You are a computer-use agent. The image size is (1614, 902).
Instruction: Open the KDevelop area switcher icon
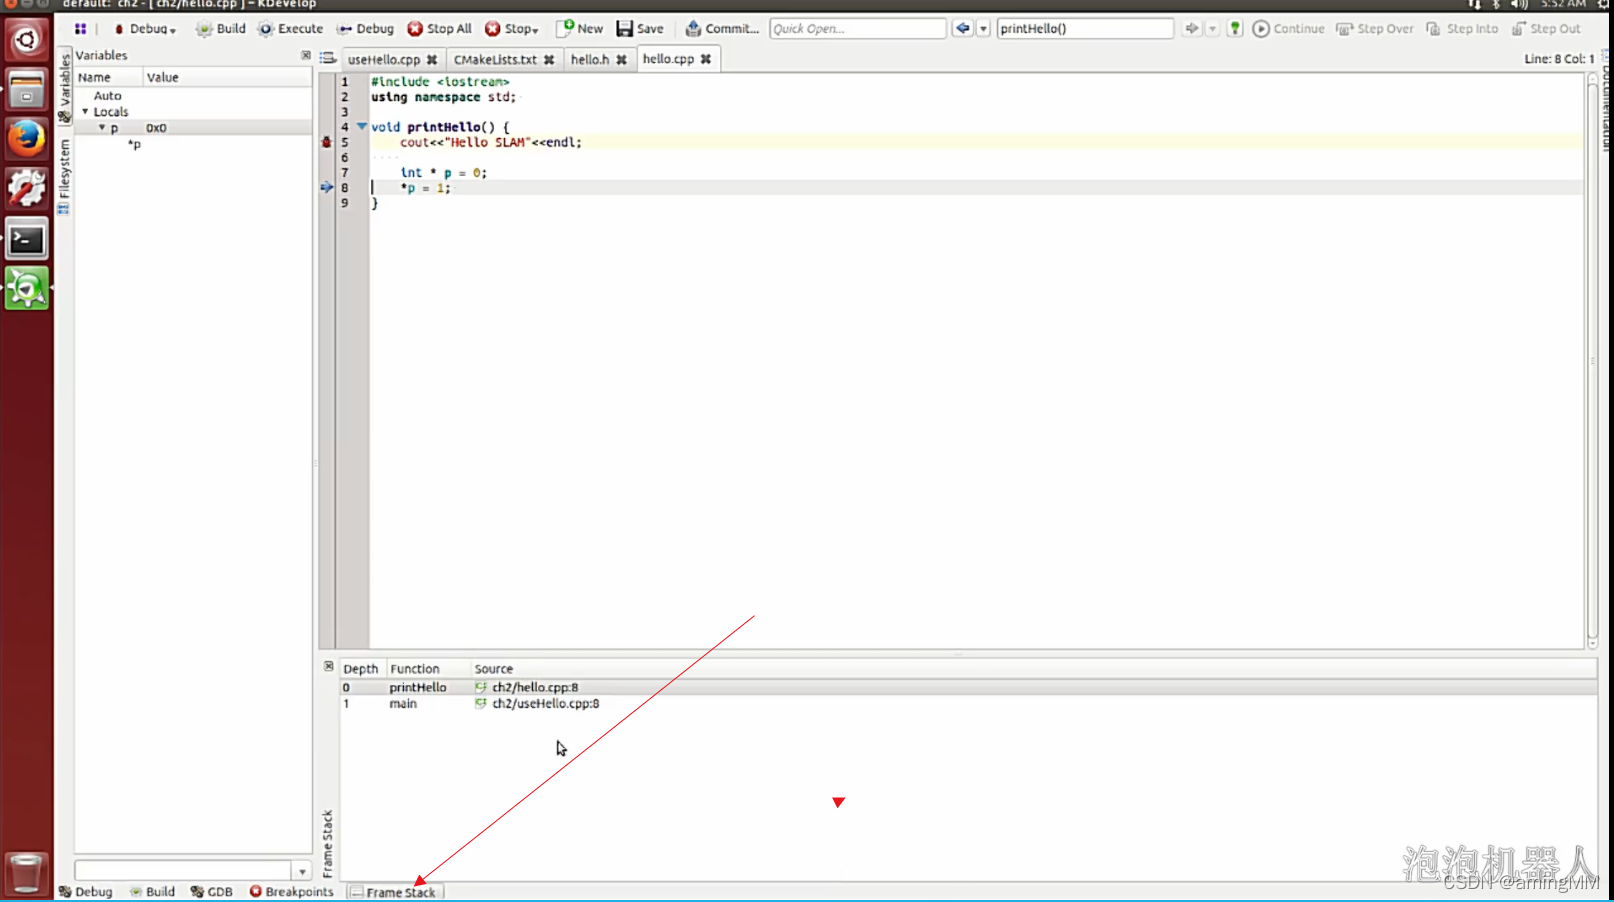[80, 29]
